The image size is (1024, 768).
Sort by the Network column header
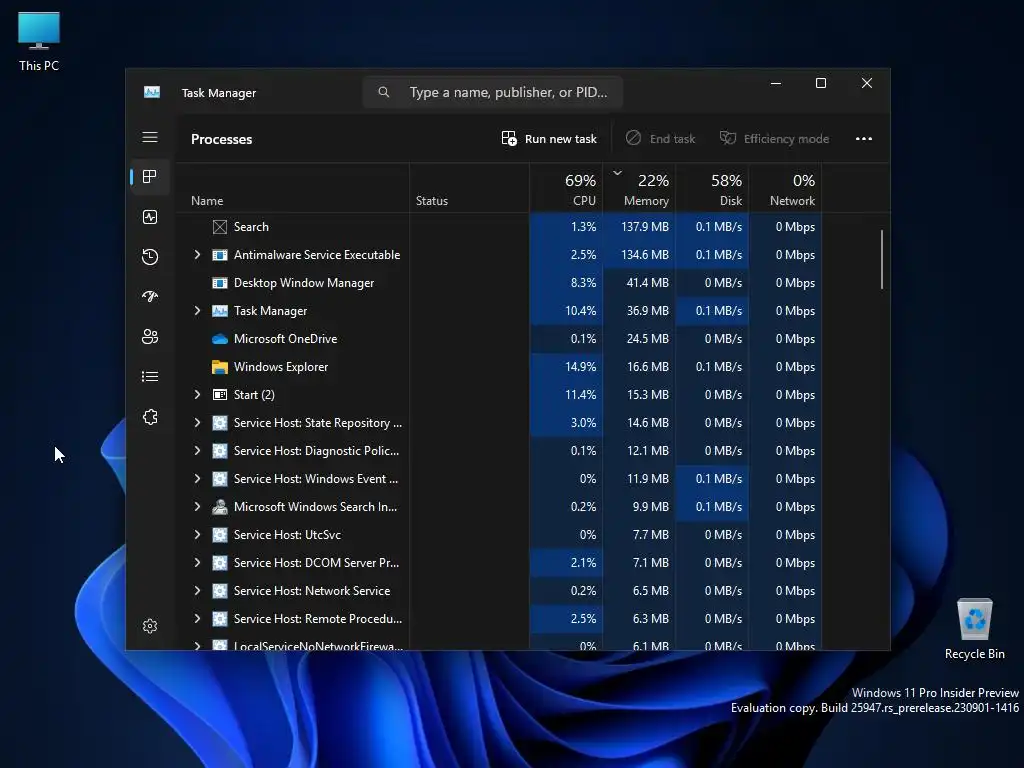[785, 189]
